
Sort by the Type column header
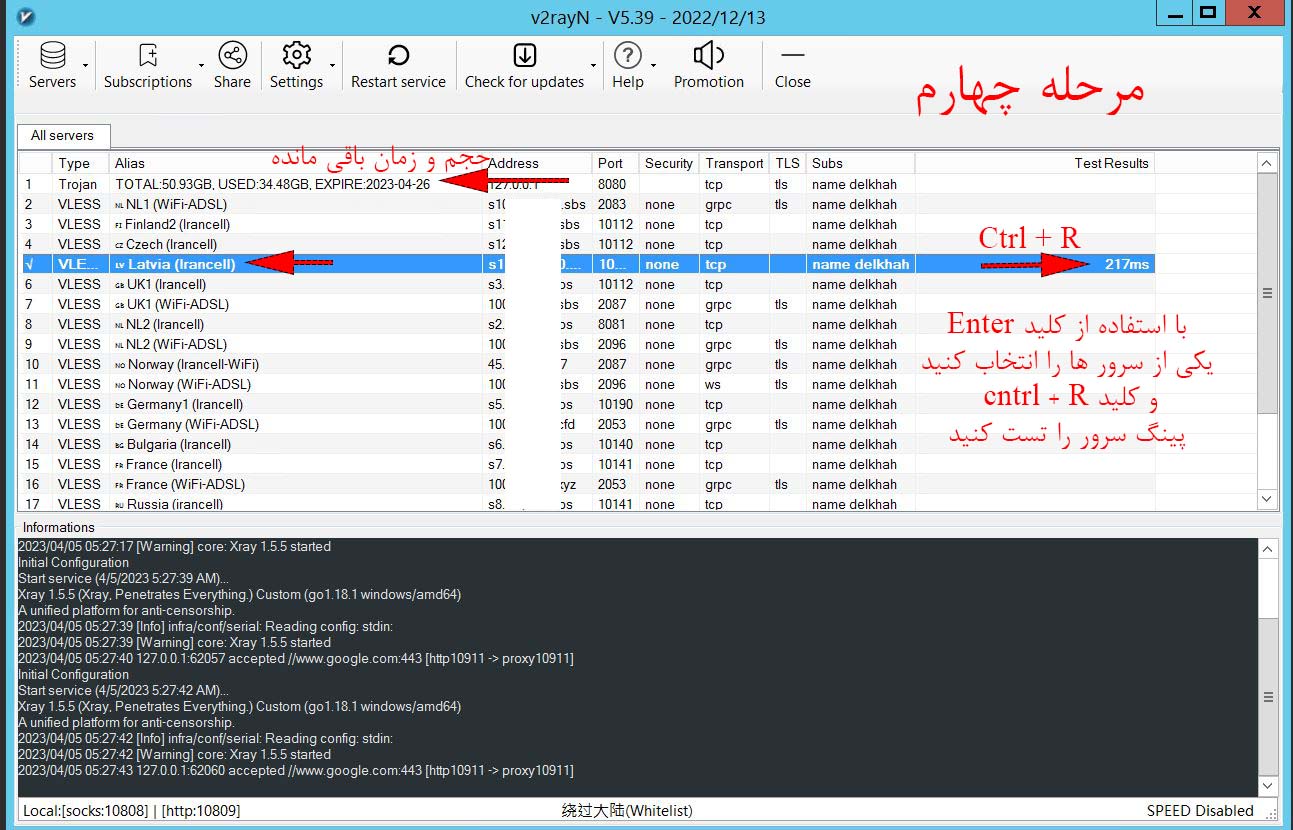(x=80, y=163)
